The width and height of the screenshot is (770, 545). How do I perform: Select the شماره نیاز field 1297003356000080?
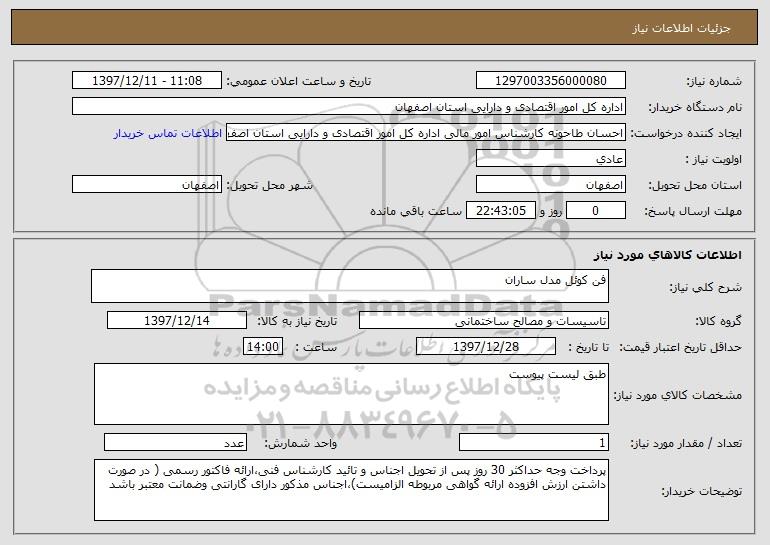point(551,81)
